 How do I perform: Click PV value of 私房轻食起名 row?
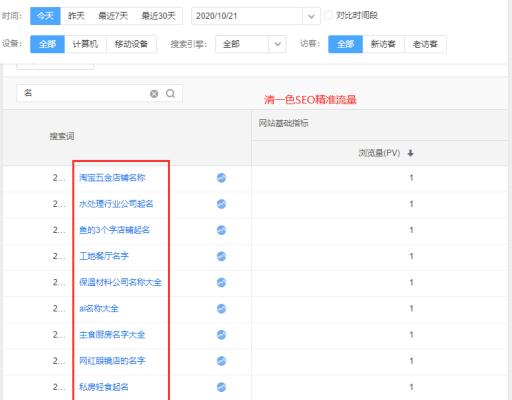click(x=411, y=387)
